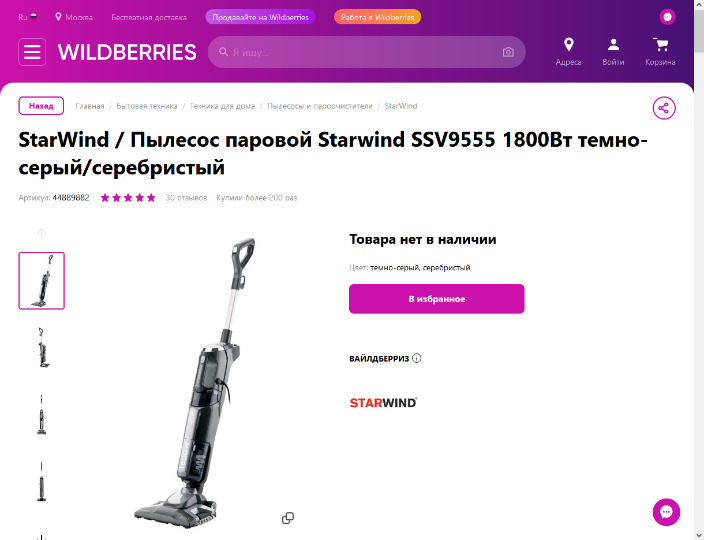Click the info icon next to ВАЙЛДБЕРРИЗ
Screen dimensions: 704x540
[x=417, y=358]
